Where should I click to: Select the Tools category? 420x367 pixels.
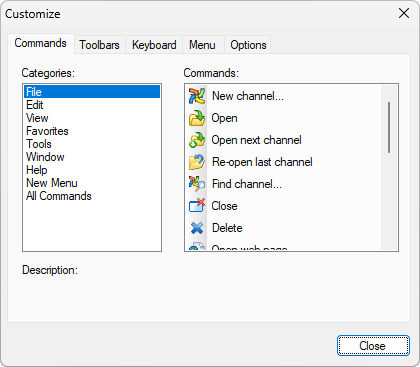click(x=92, y=144)
